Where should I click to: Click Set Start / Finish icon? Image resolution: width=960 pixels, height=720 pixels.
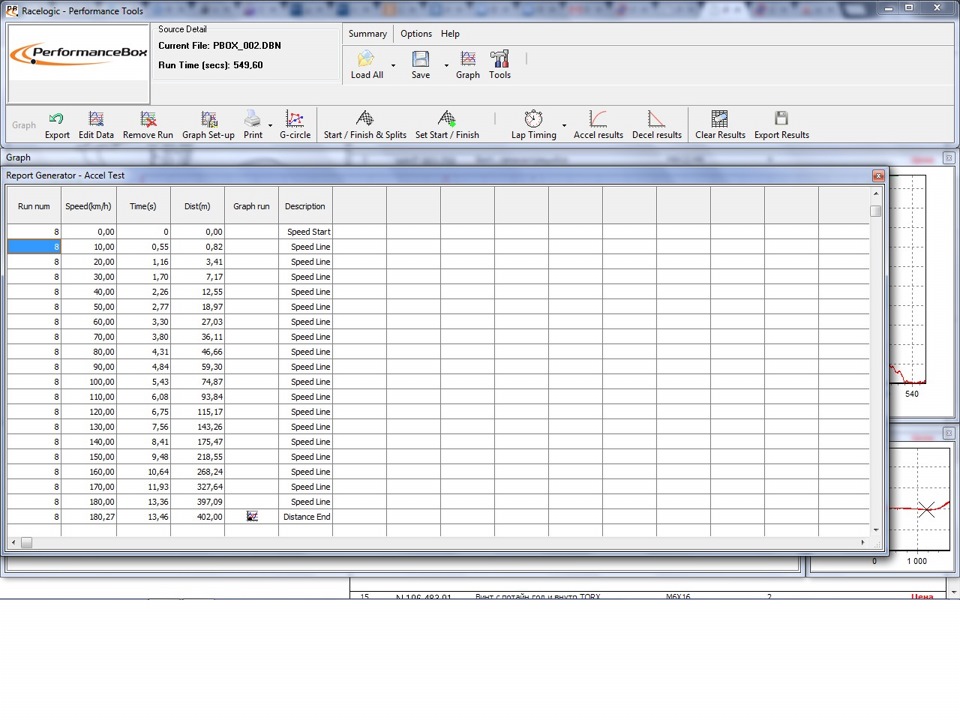pos(447,119)
